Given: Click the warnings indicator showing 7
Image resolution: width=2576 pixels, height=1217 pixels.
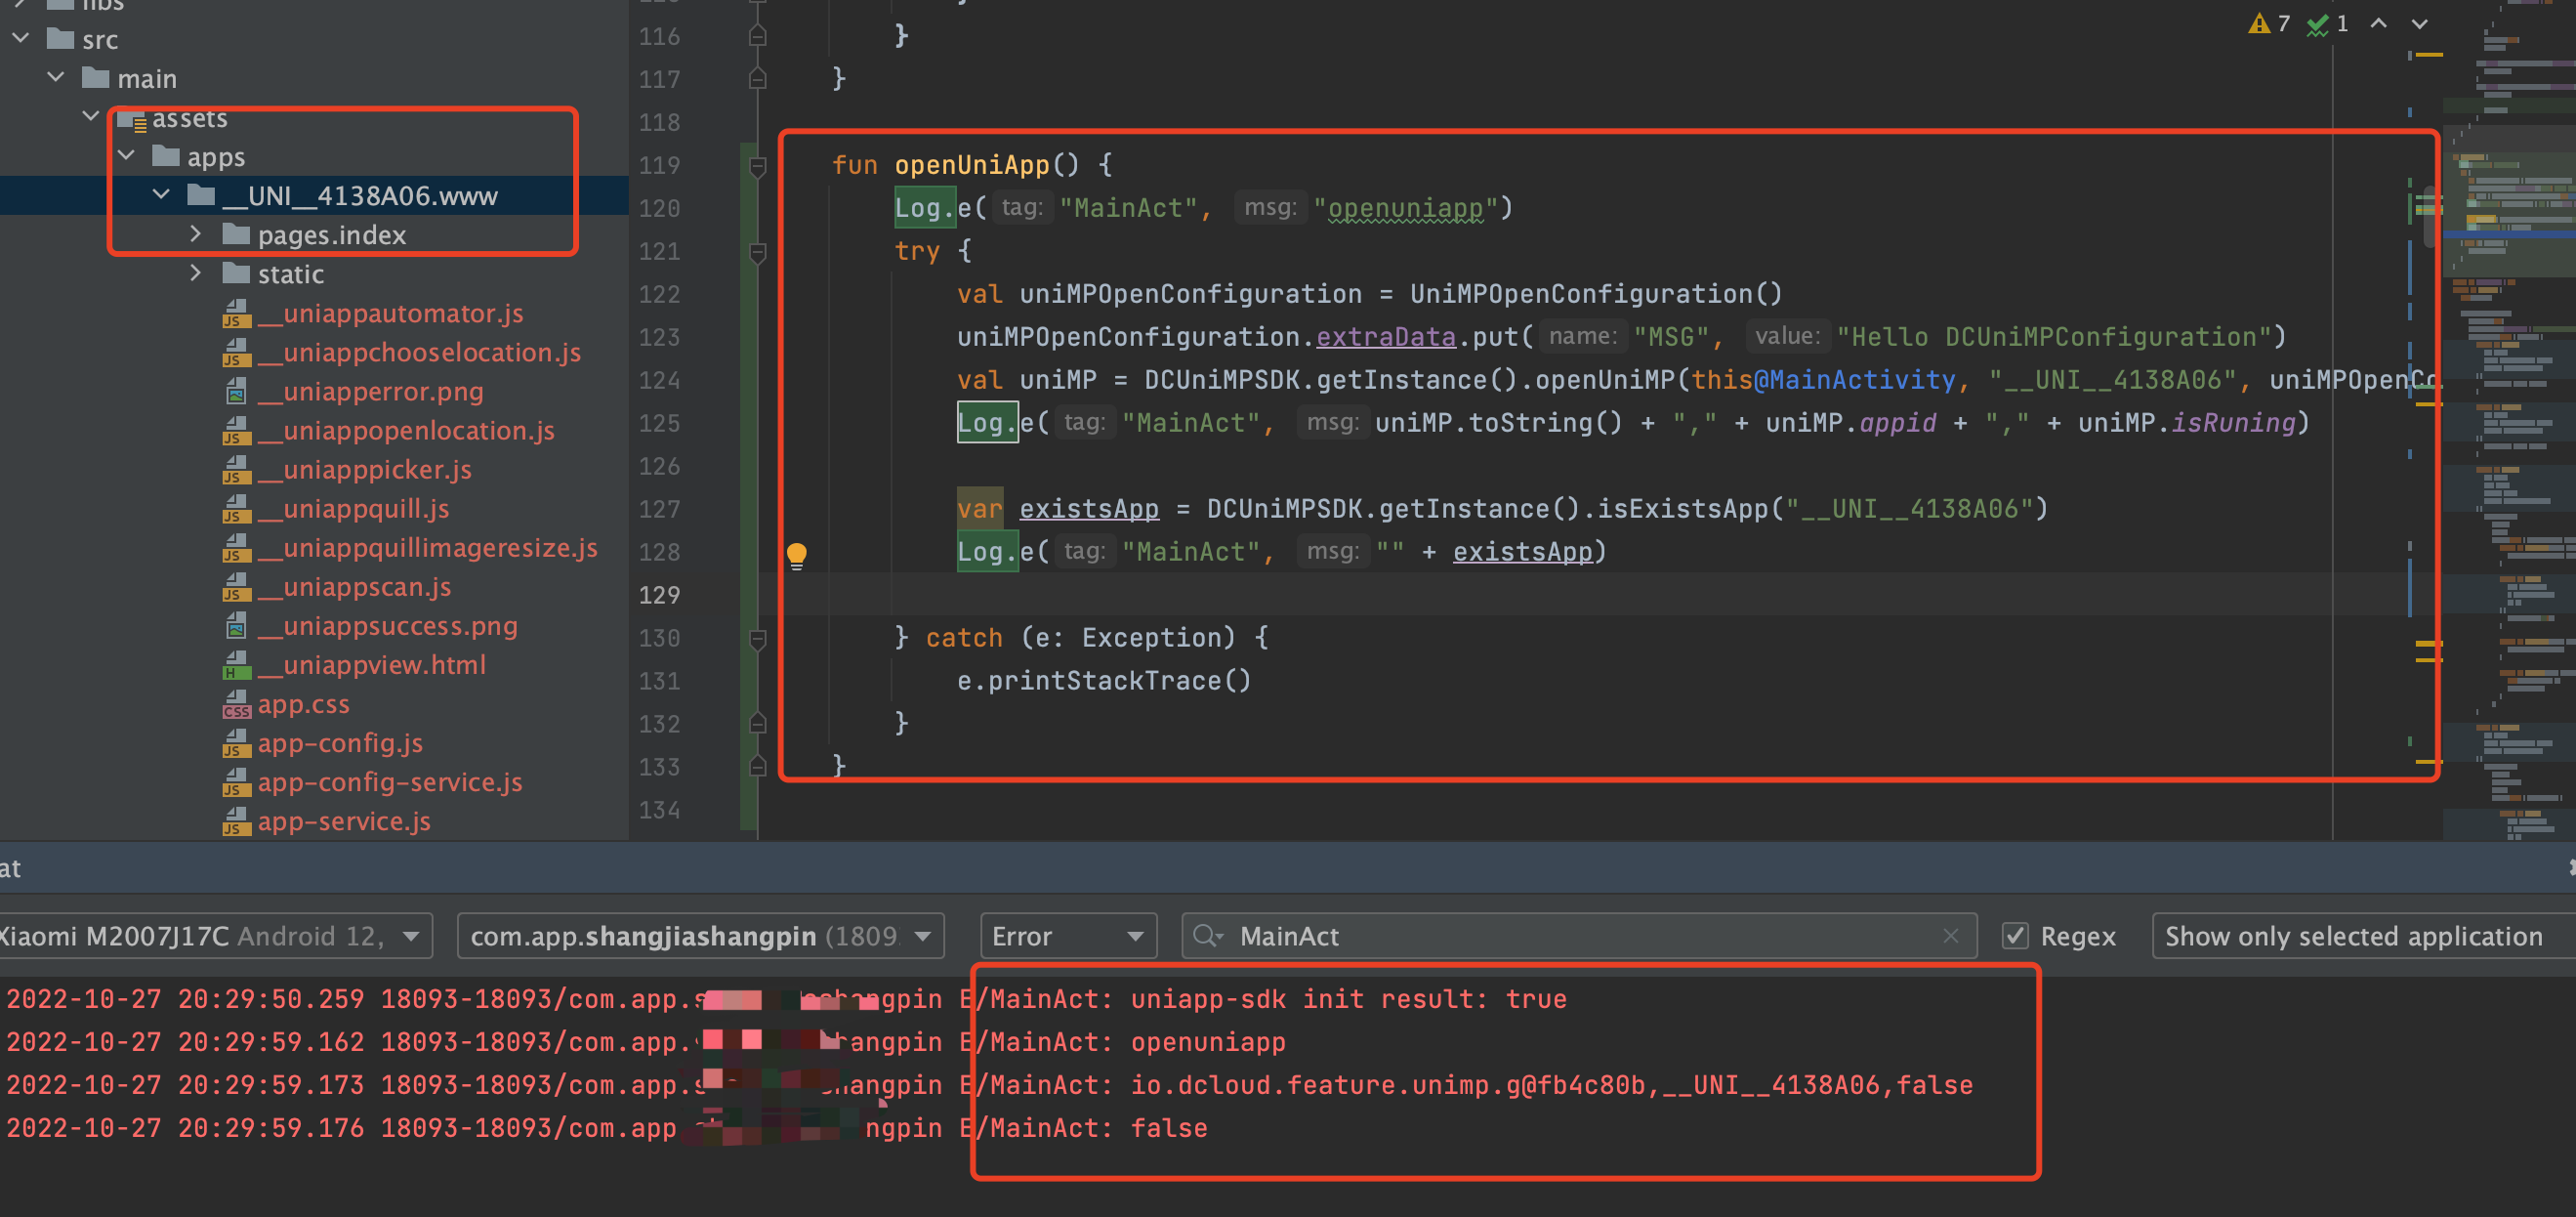Looking at the screenshot, I should point(2268,24).
